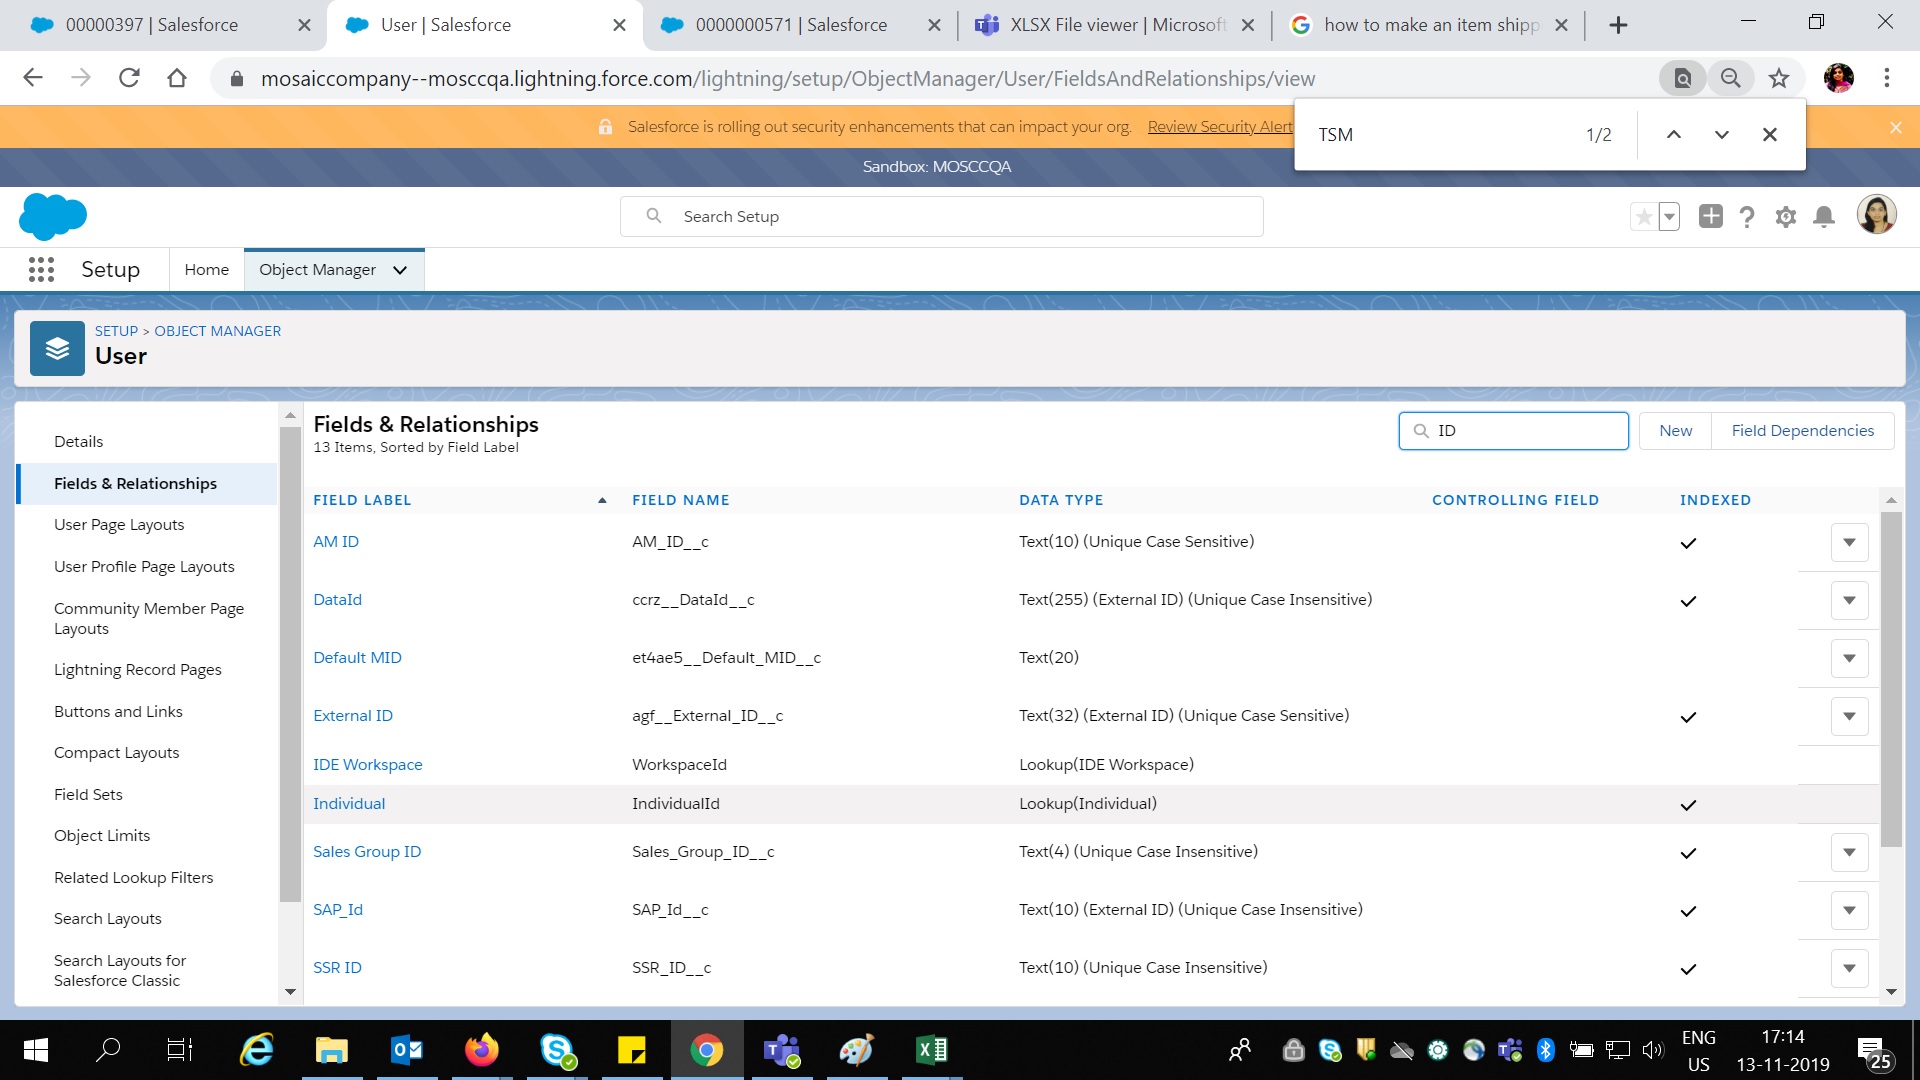Viewport: 1920px width, 1080px height.
Task: Close the find-in-page bar
Action: coord(1769,134)
